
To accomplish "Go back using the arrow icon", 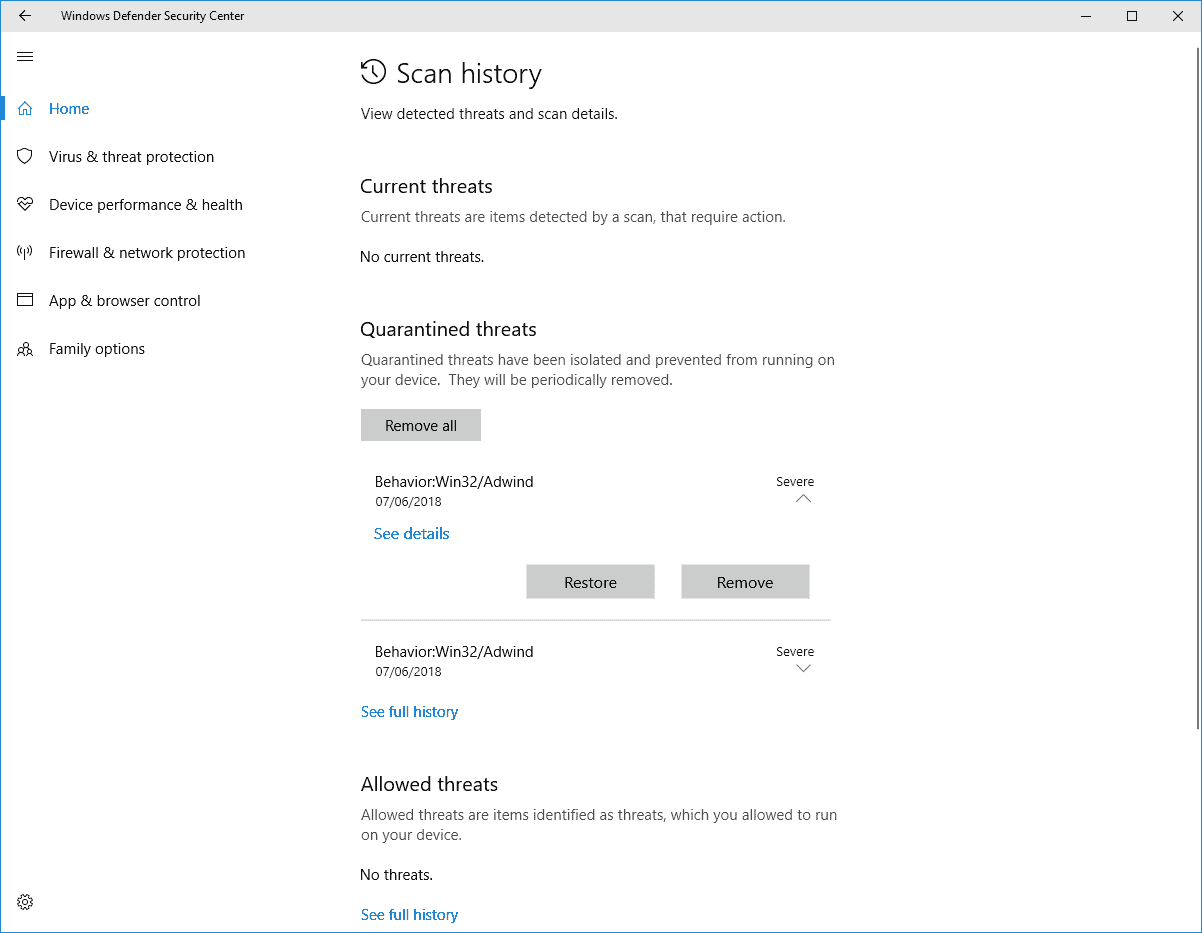I will click(25, 16).
